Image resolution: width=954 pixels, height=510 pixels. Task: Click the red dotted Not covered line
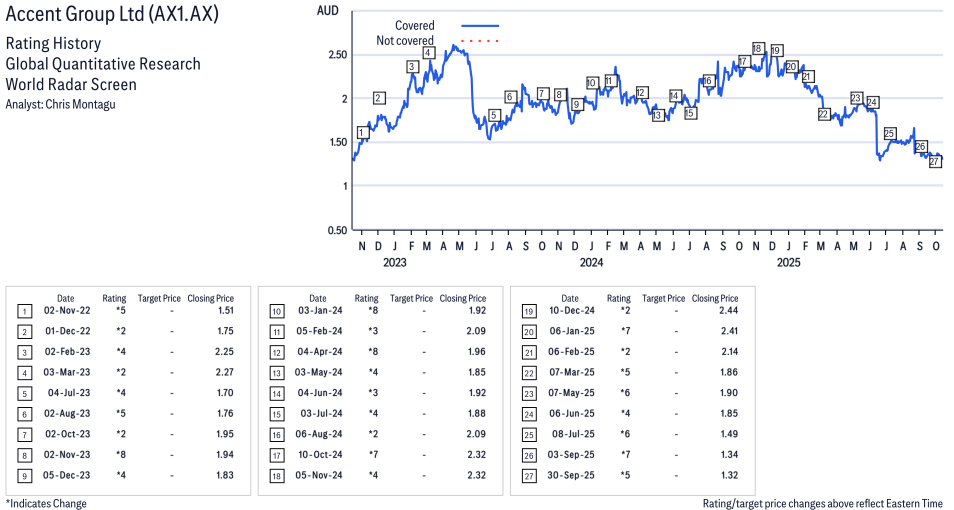(x=479, y=41)
